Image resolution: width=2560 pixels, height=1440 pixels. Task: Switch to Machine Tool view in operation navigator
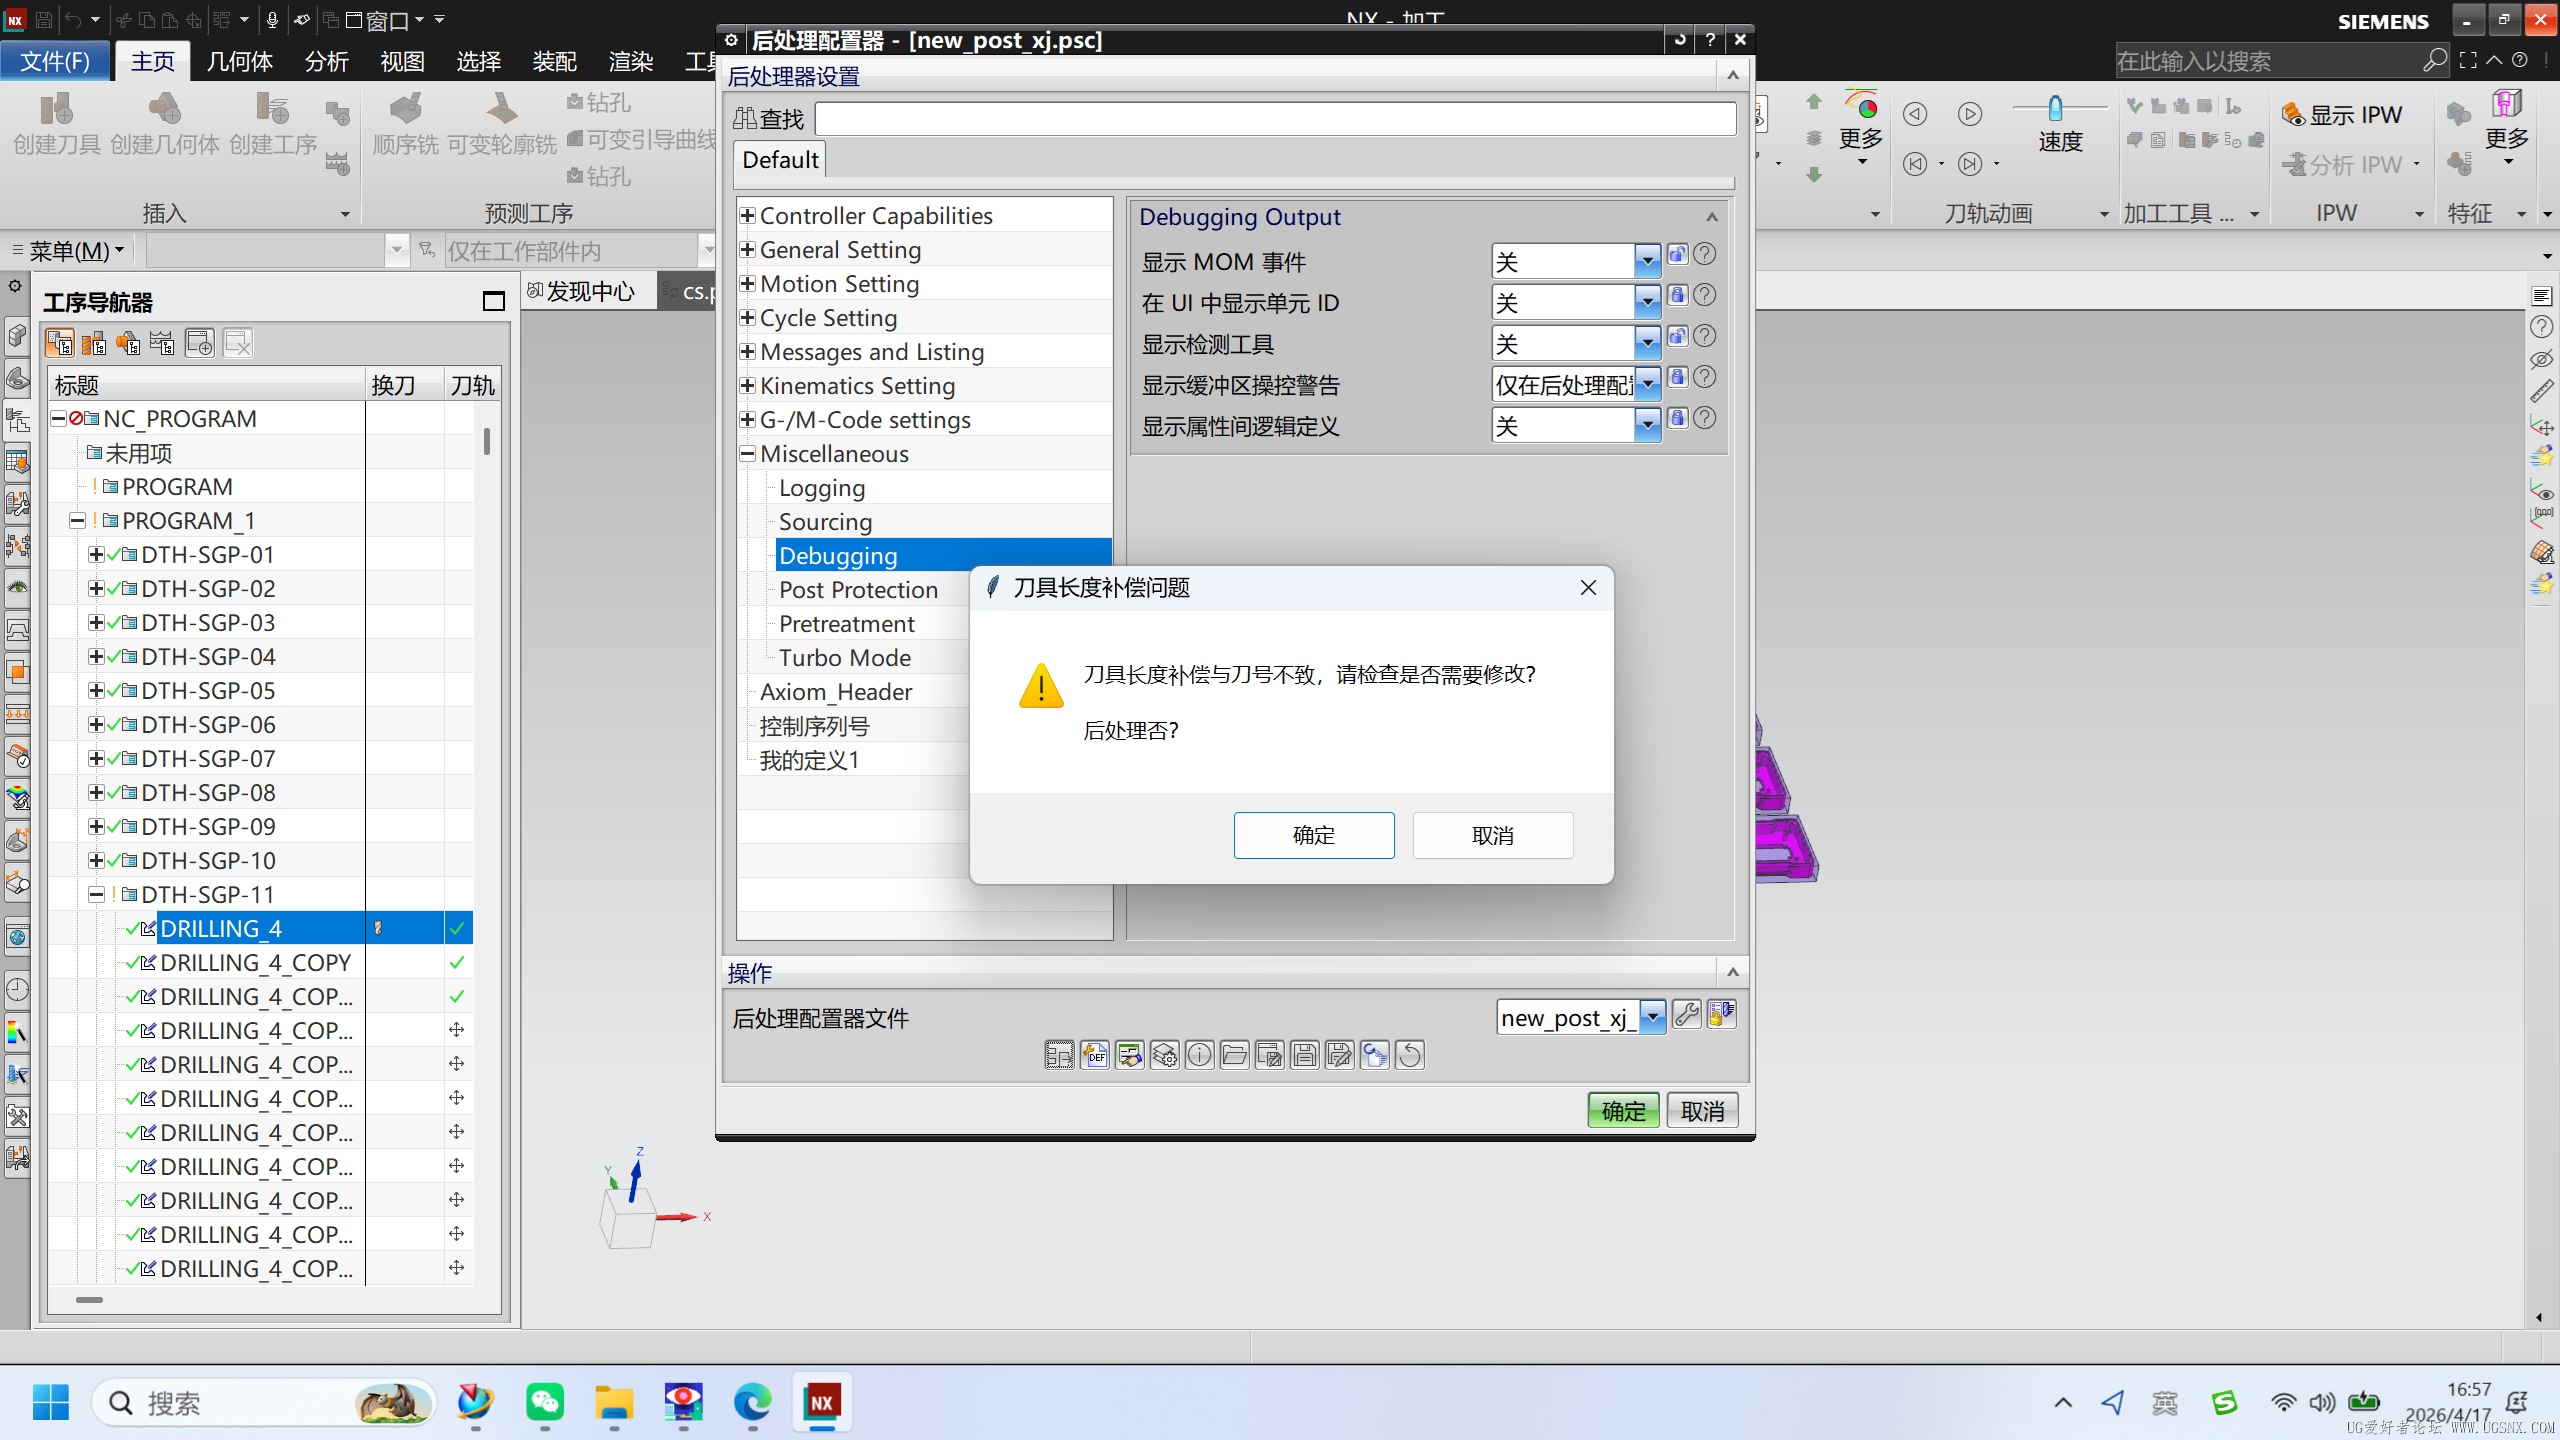[94, 343]
